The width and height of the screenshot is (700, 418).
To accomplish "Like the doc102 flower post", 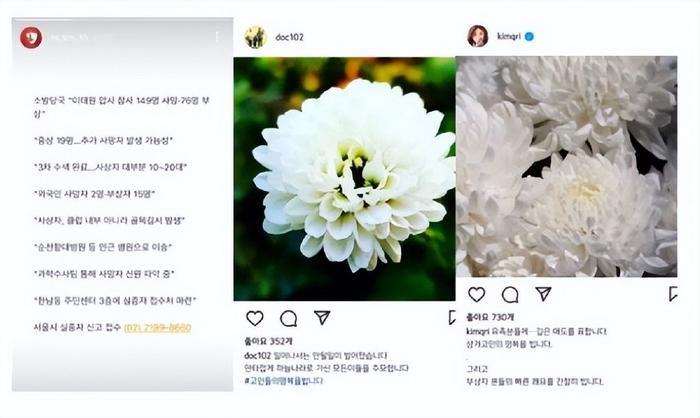I will click(x=254, y=318).
